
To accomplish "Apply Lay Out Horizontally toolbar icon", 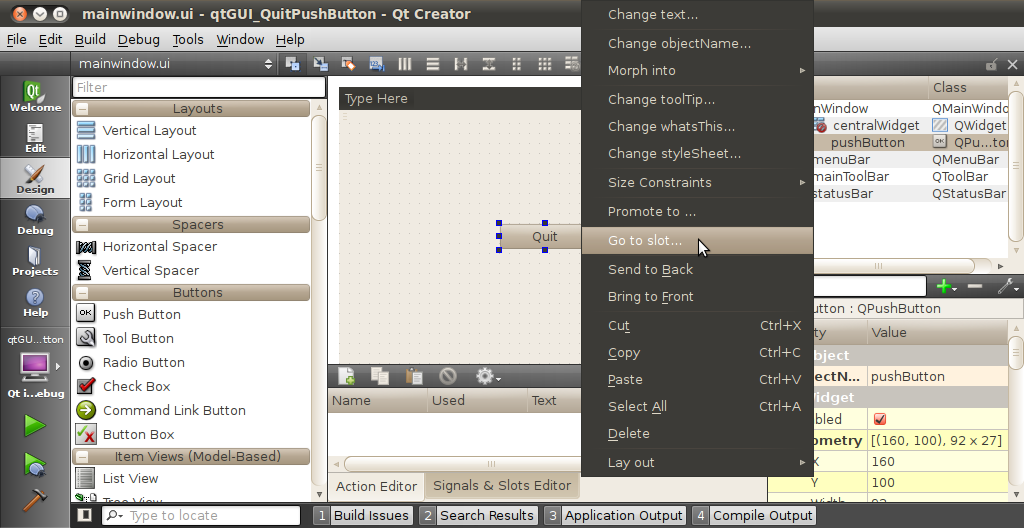I will [x=405, y=63].
